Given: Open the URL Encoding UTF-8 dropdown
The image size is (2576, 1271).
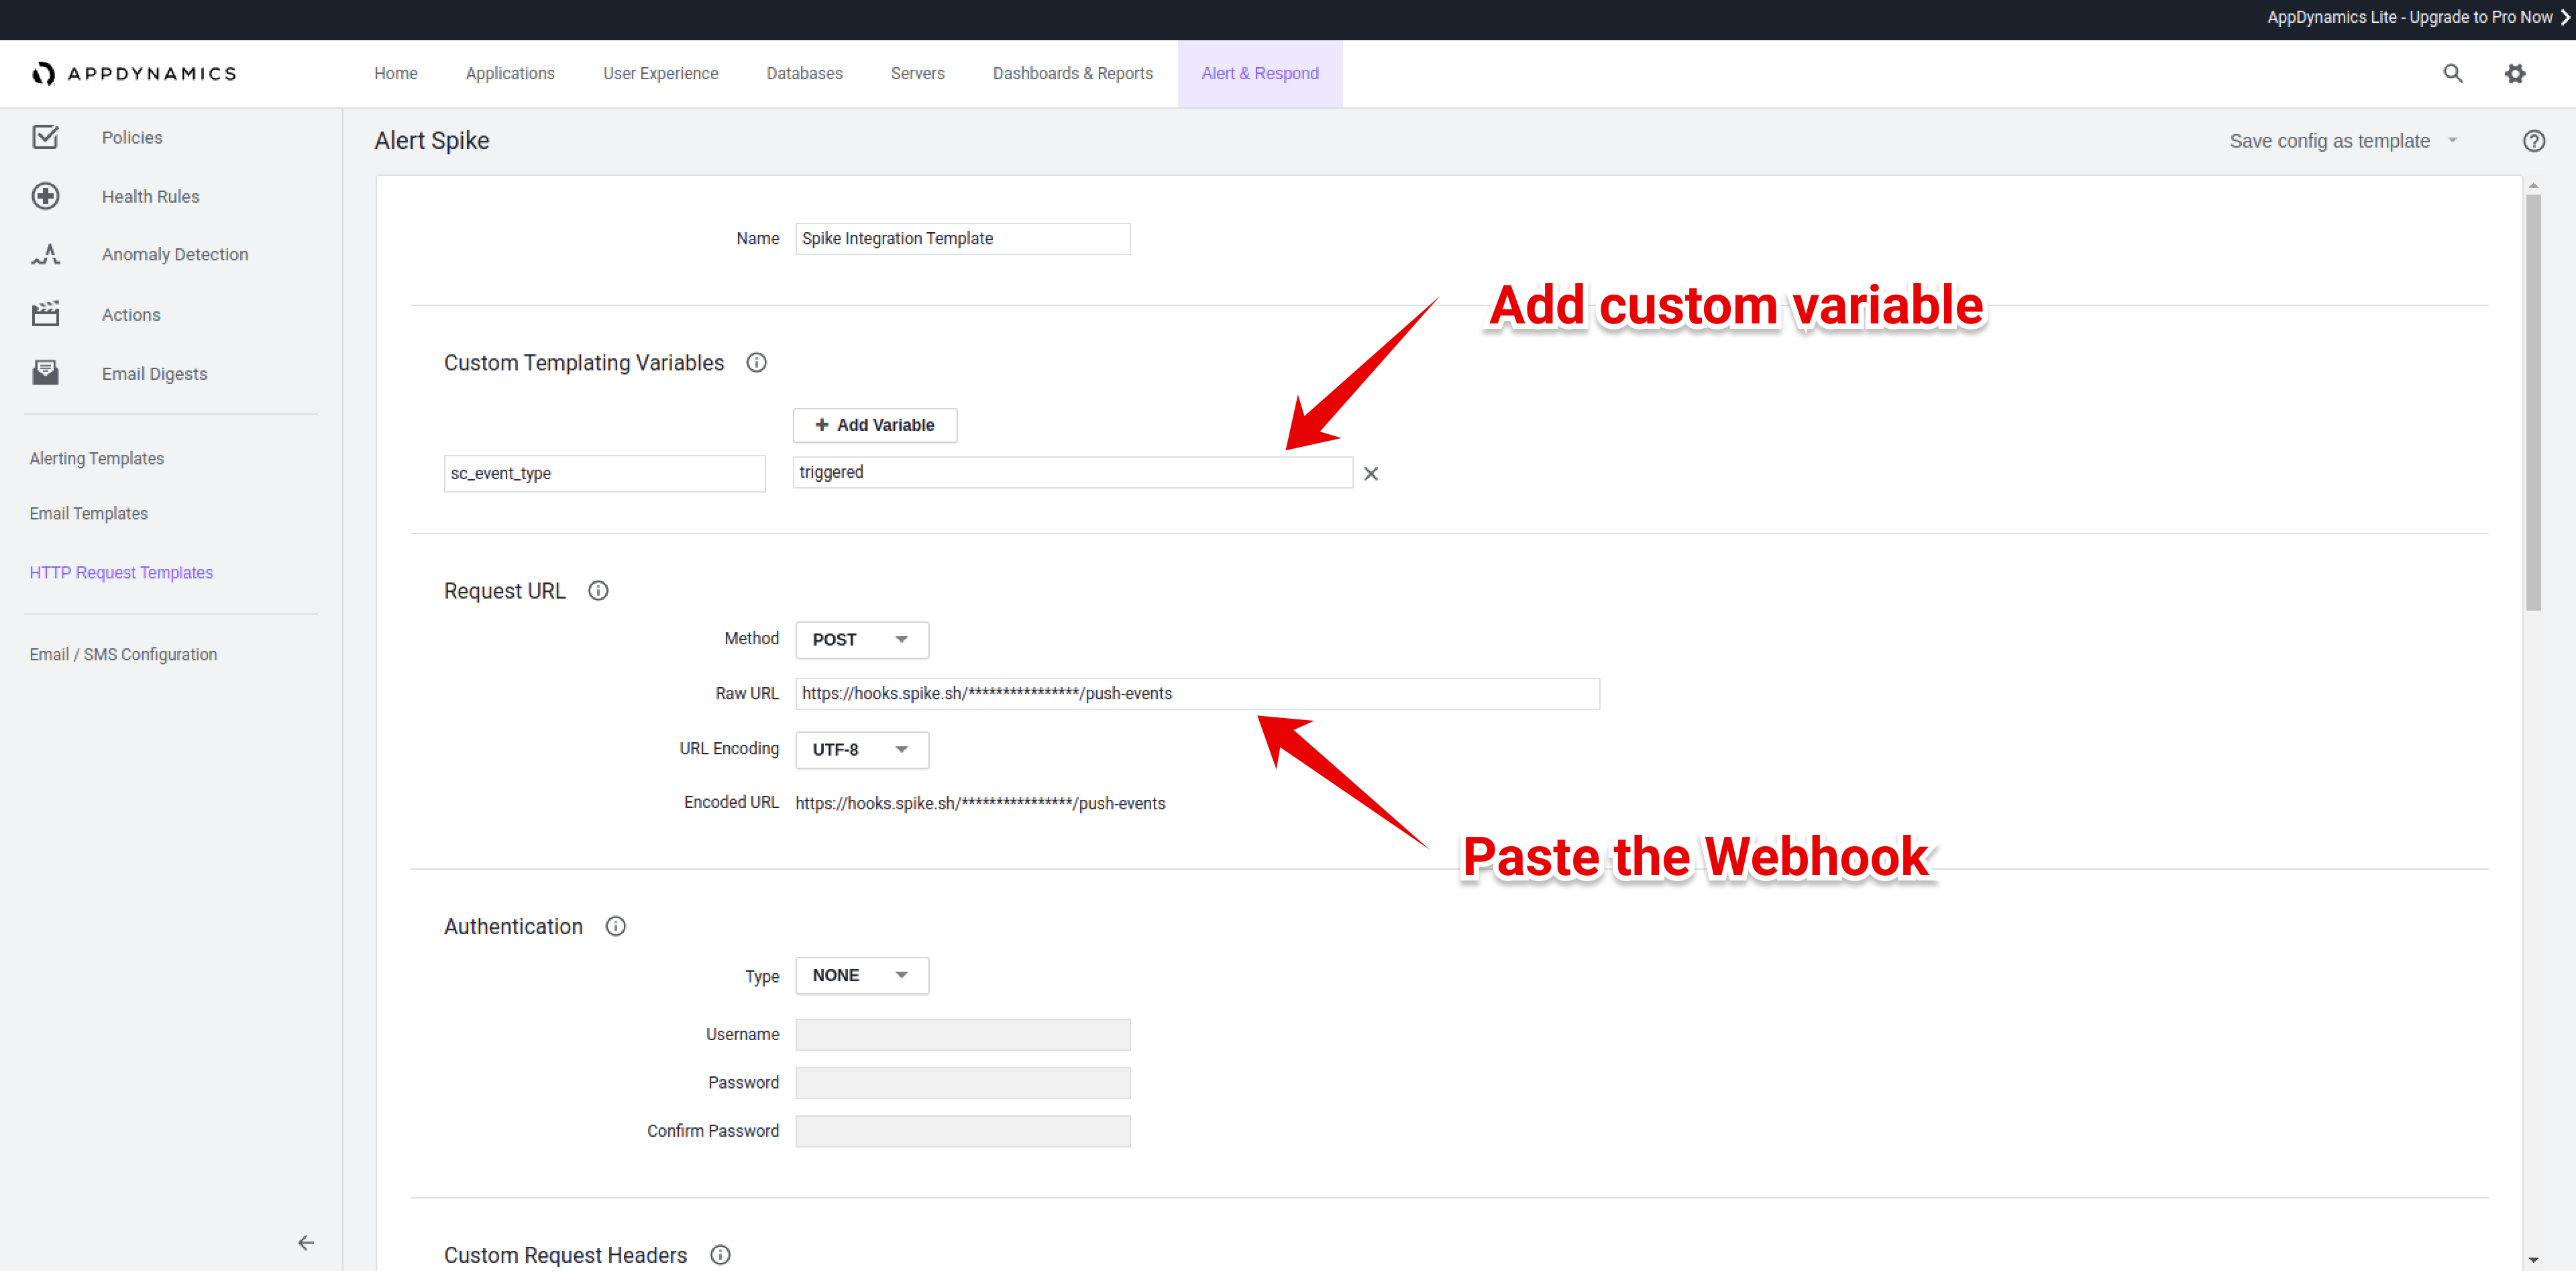Looking at the screenshot, I should [862, 750].
